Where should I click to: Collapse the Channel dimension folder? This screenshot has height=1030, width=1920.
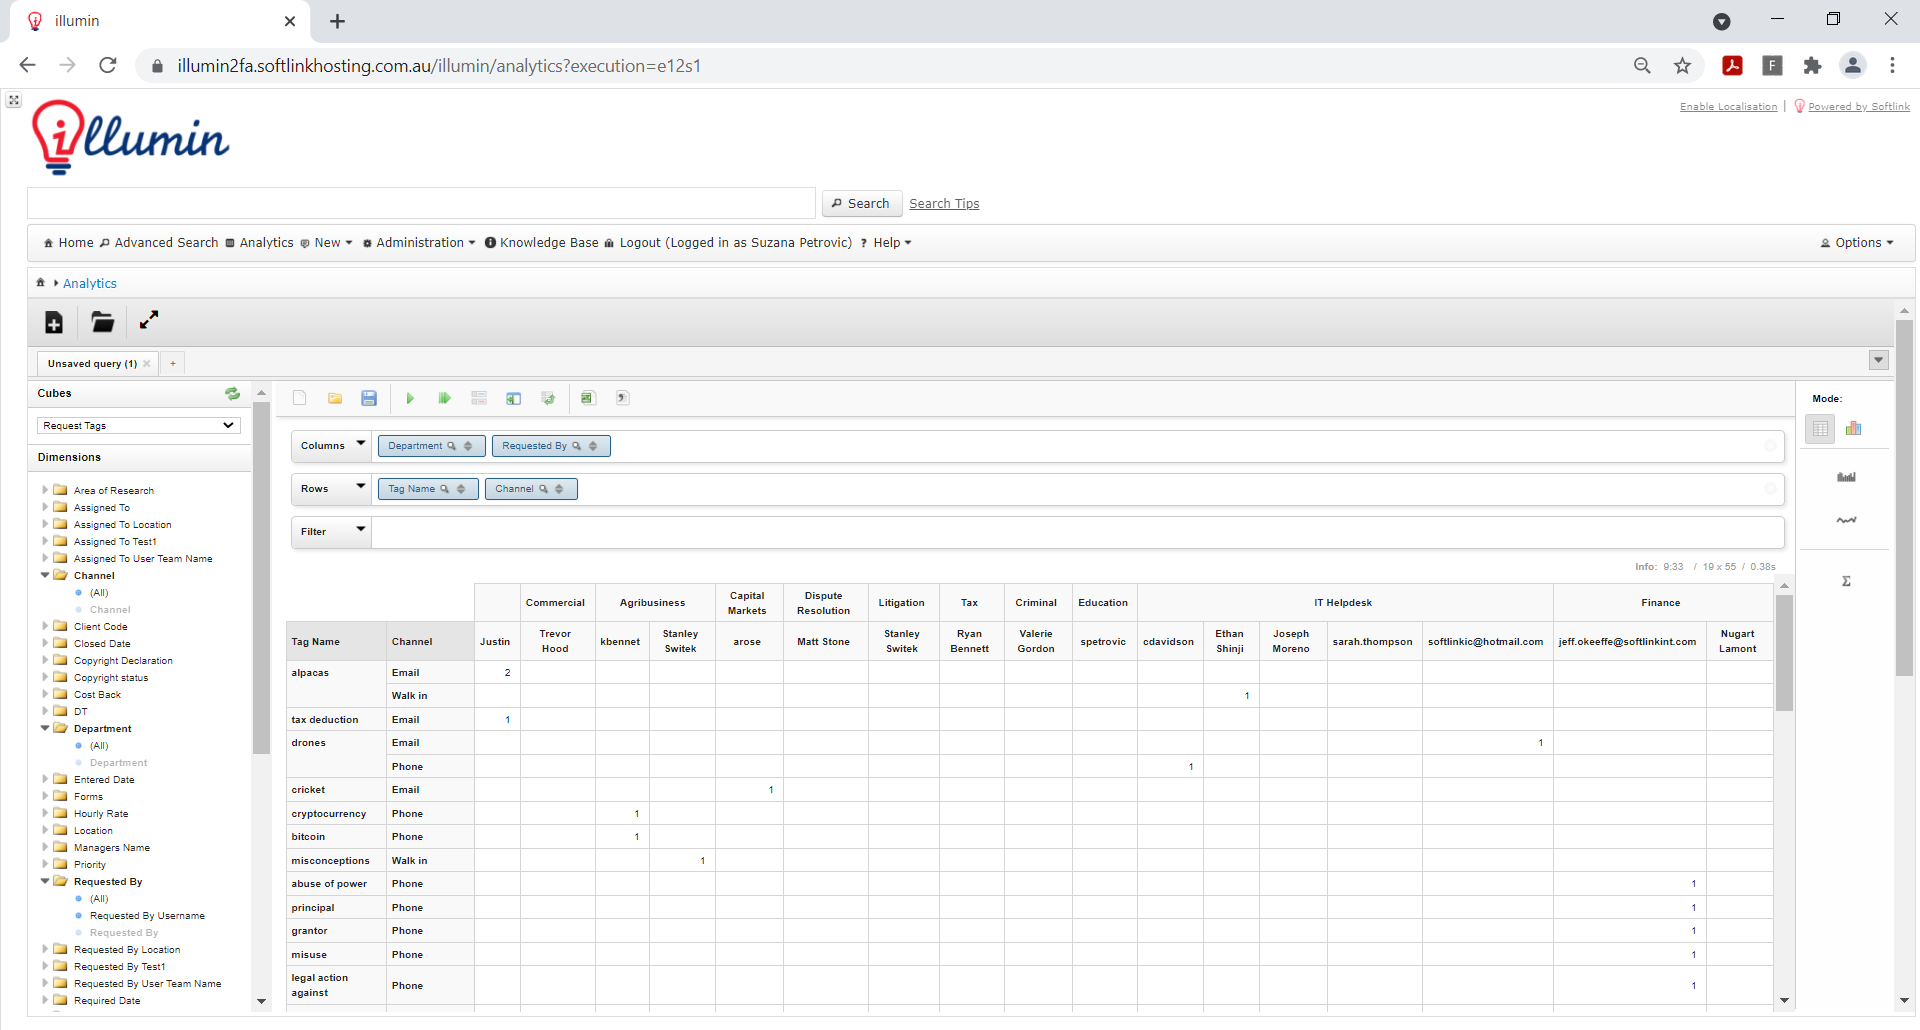pyautogui.click(x=43, y=575)
